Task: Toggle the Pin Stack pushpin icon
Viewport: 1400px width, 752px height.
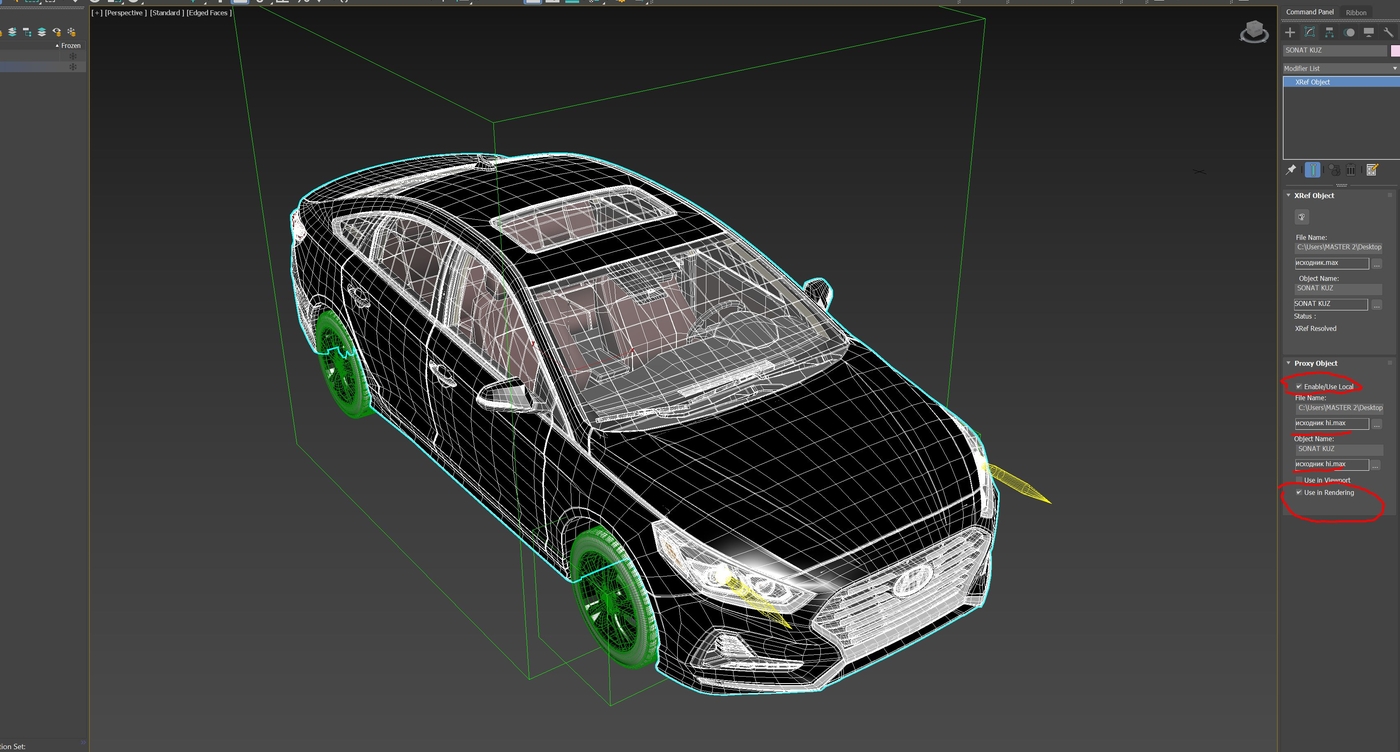Action: [1291, 170]
